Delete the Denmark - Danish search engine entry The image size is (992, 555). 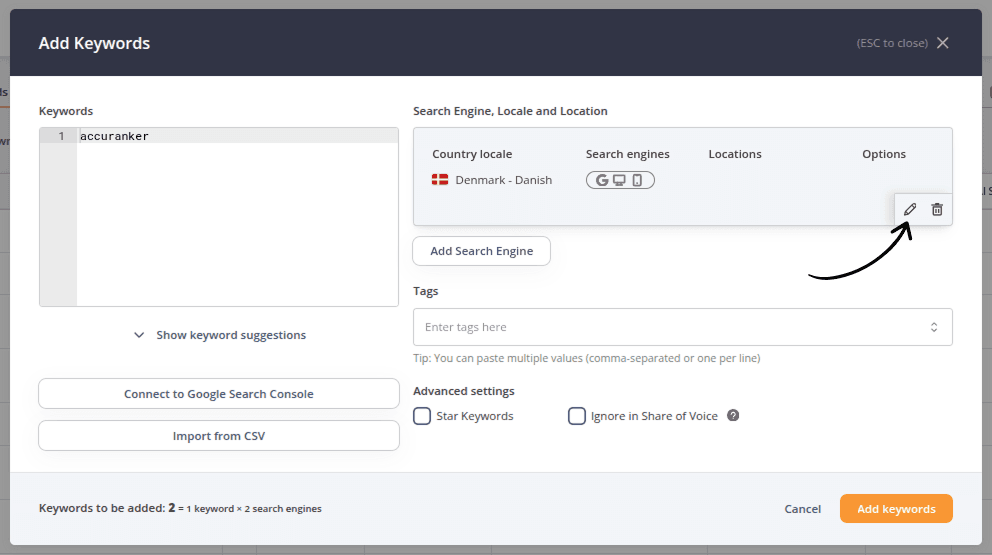pyautogui.click(x=937, y=209)
